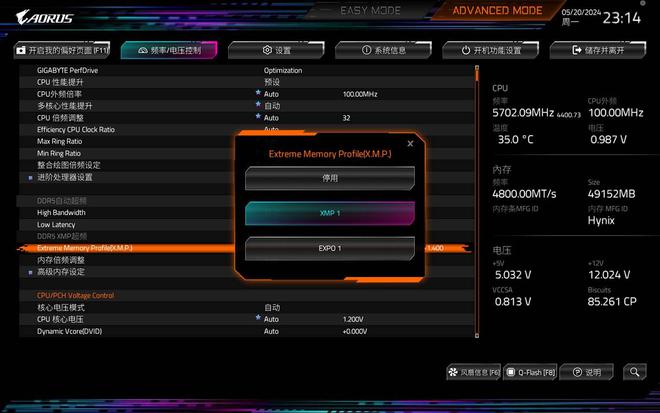Screen dimensions: 660x413
Task: Click the 5702.09MHz CPU frequency reading
Action: point(523,113)
